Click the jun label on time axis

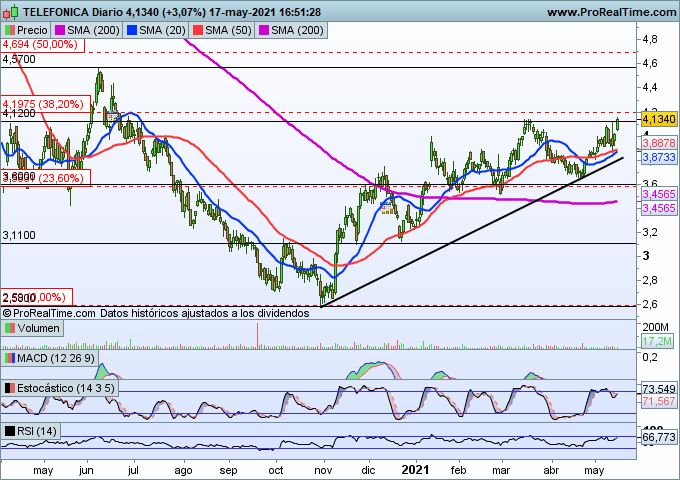(87, 471)
